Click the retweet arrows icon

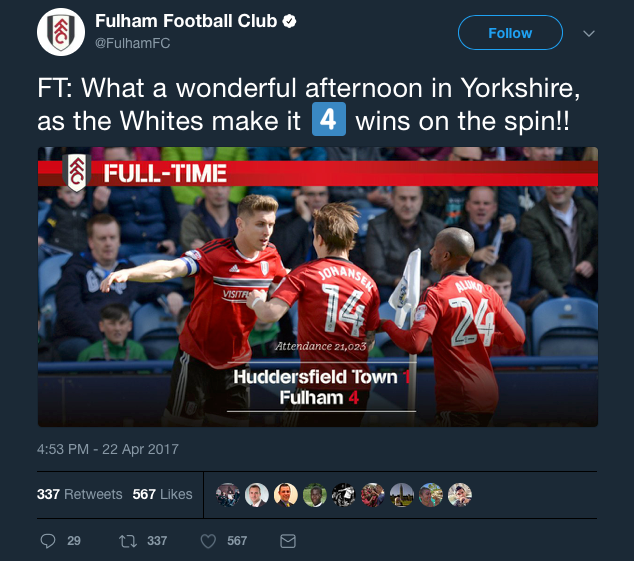[128, 541]
